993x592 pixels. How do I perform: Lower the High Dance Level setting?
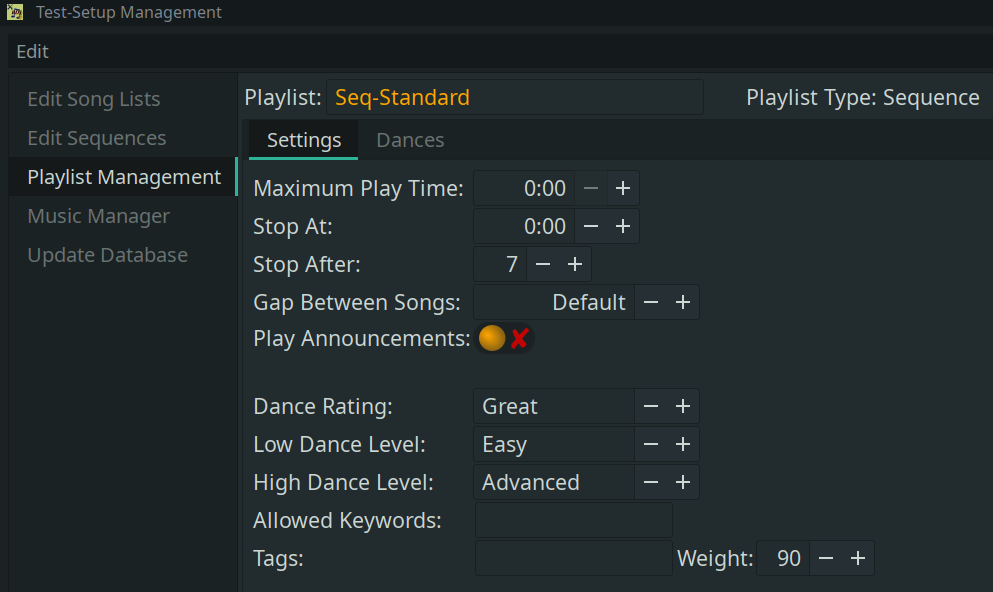[651, 482]
